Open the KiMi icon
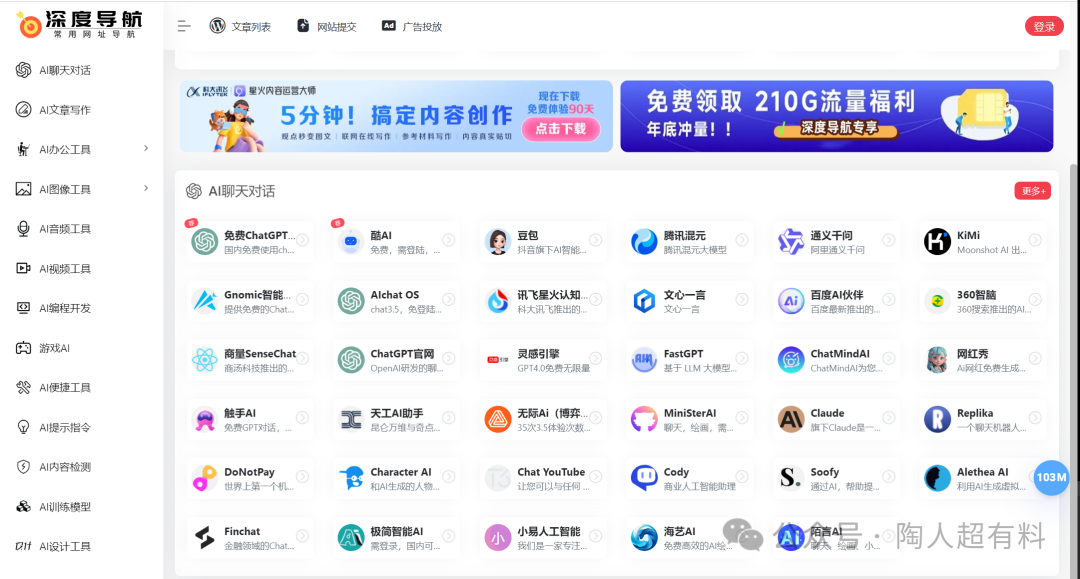Image resolution: width=1080 pixels, height=579 pixels. [937, 242]
